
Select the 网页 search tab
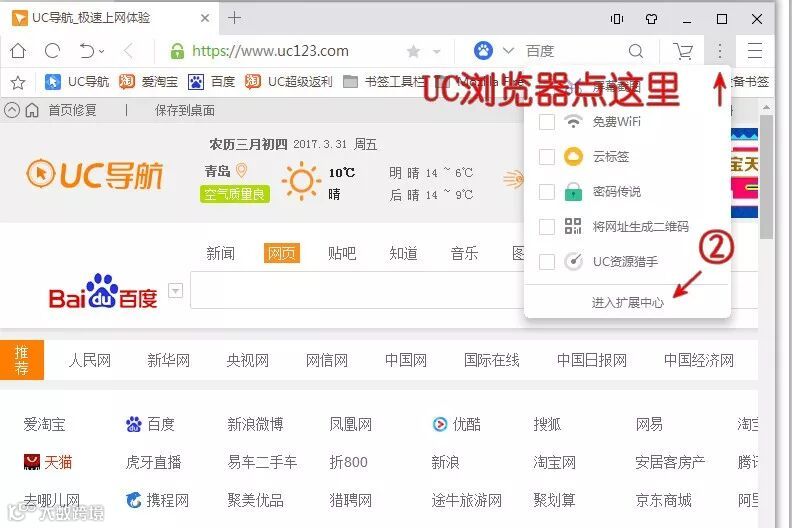click(x=281, y=253)
